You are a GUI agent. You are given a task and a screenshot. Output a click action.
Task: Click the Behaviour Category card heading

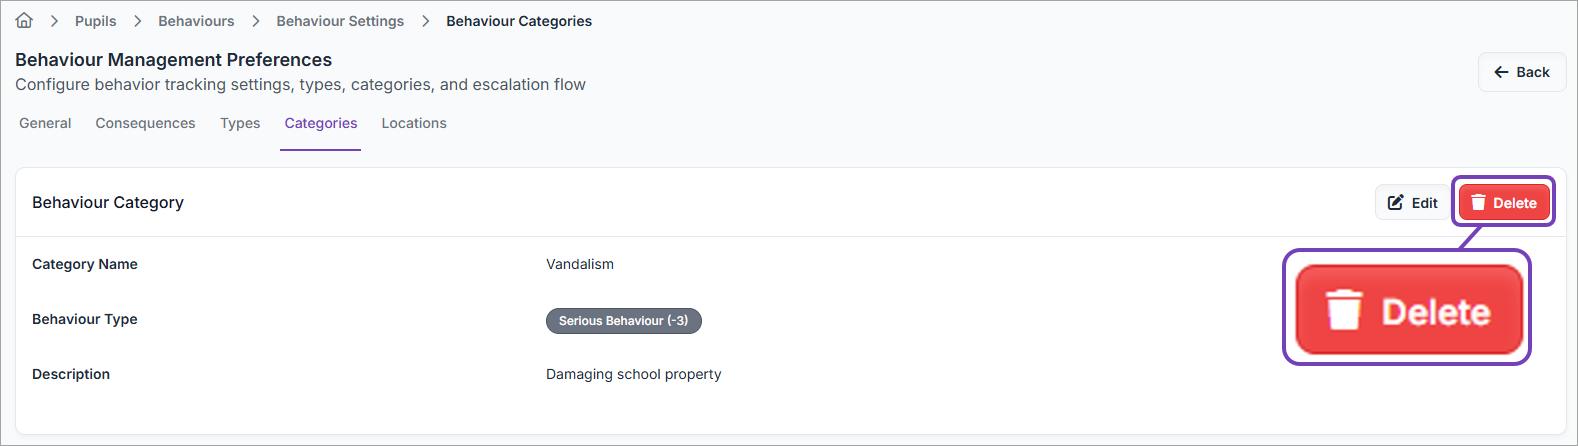[x=108, y=202]
